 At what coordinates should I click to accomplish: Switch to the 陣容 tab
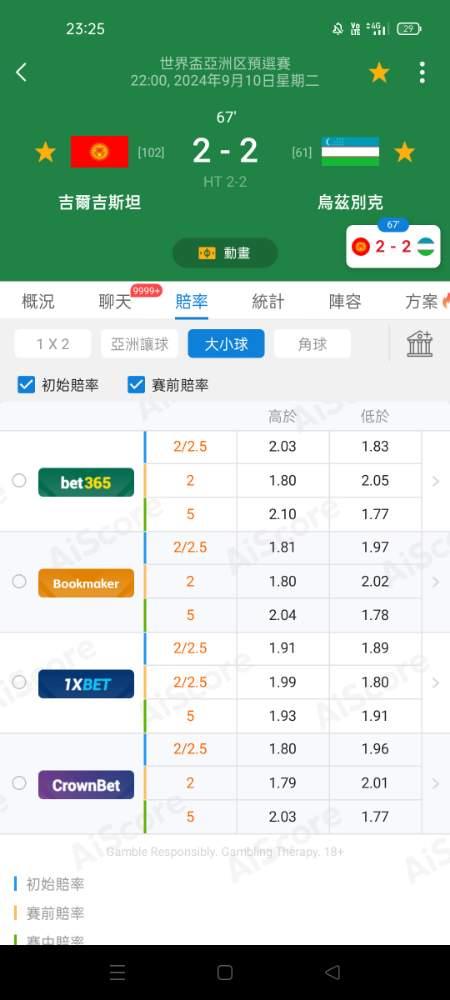point(345,302)
